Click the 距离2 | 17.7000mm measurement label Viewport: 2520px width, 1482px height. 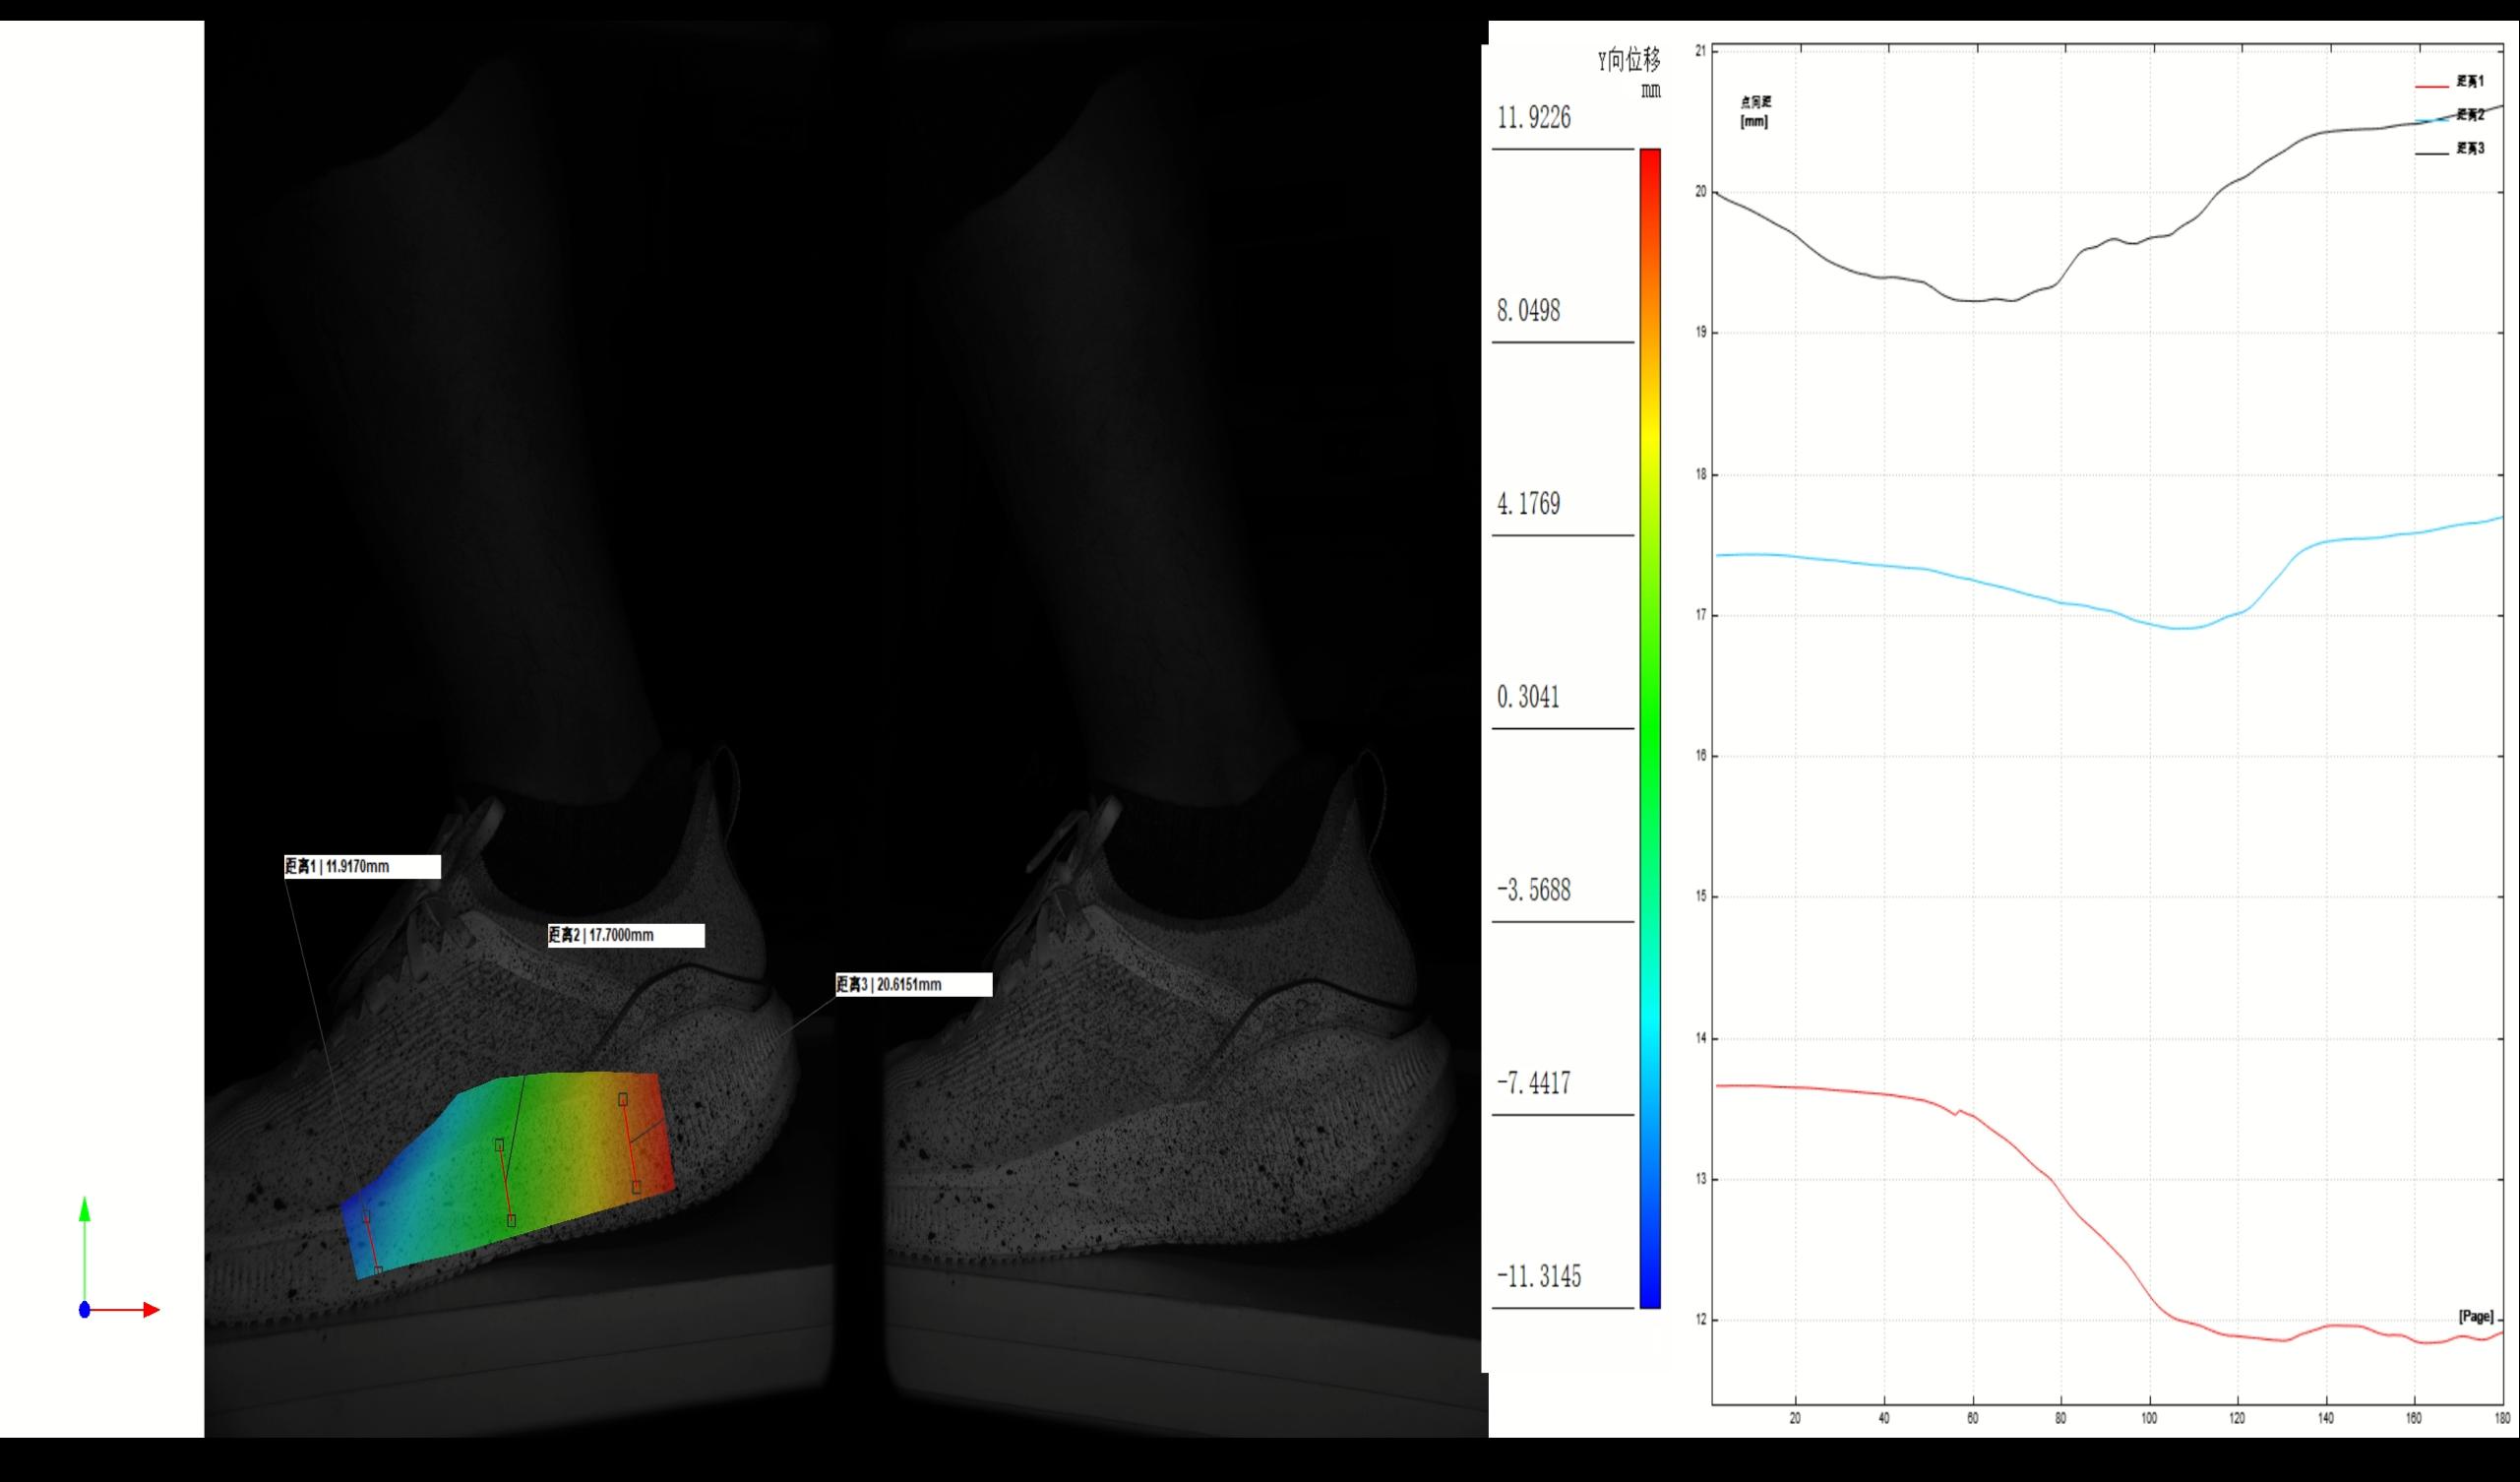[x=626, y=935]
